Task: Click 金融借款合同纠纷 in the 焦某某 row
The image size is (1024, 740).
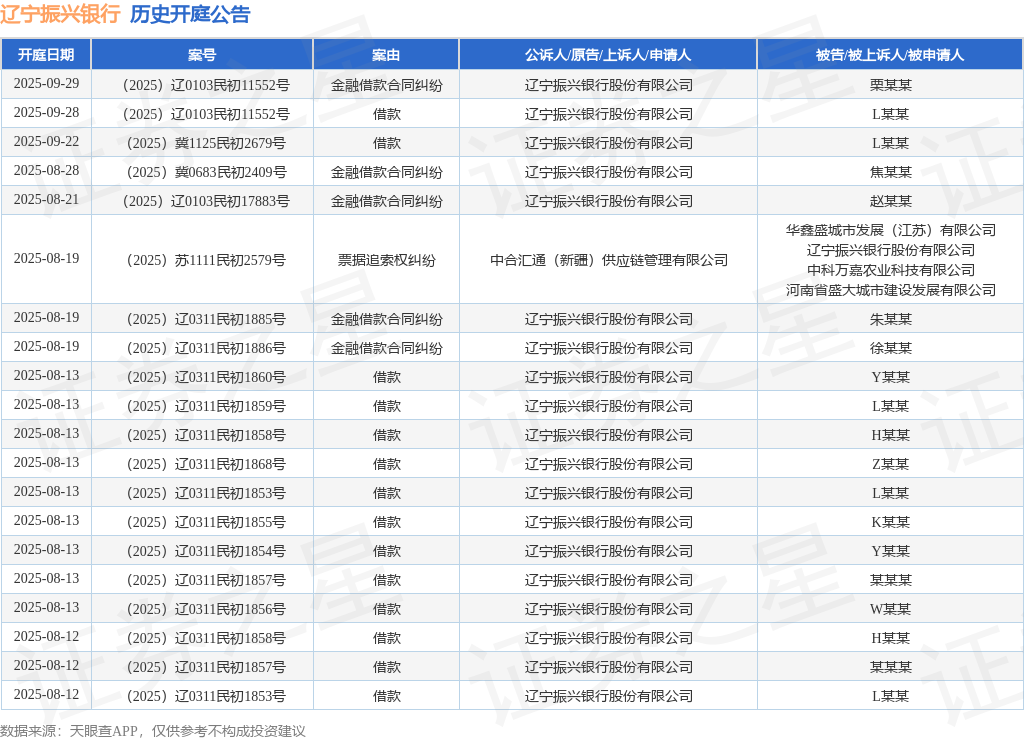Action: tap(387, 172)
